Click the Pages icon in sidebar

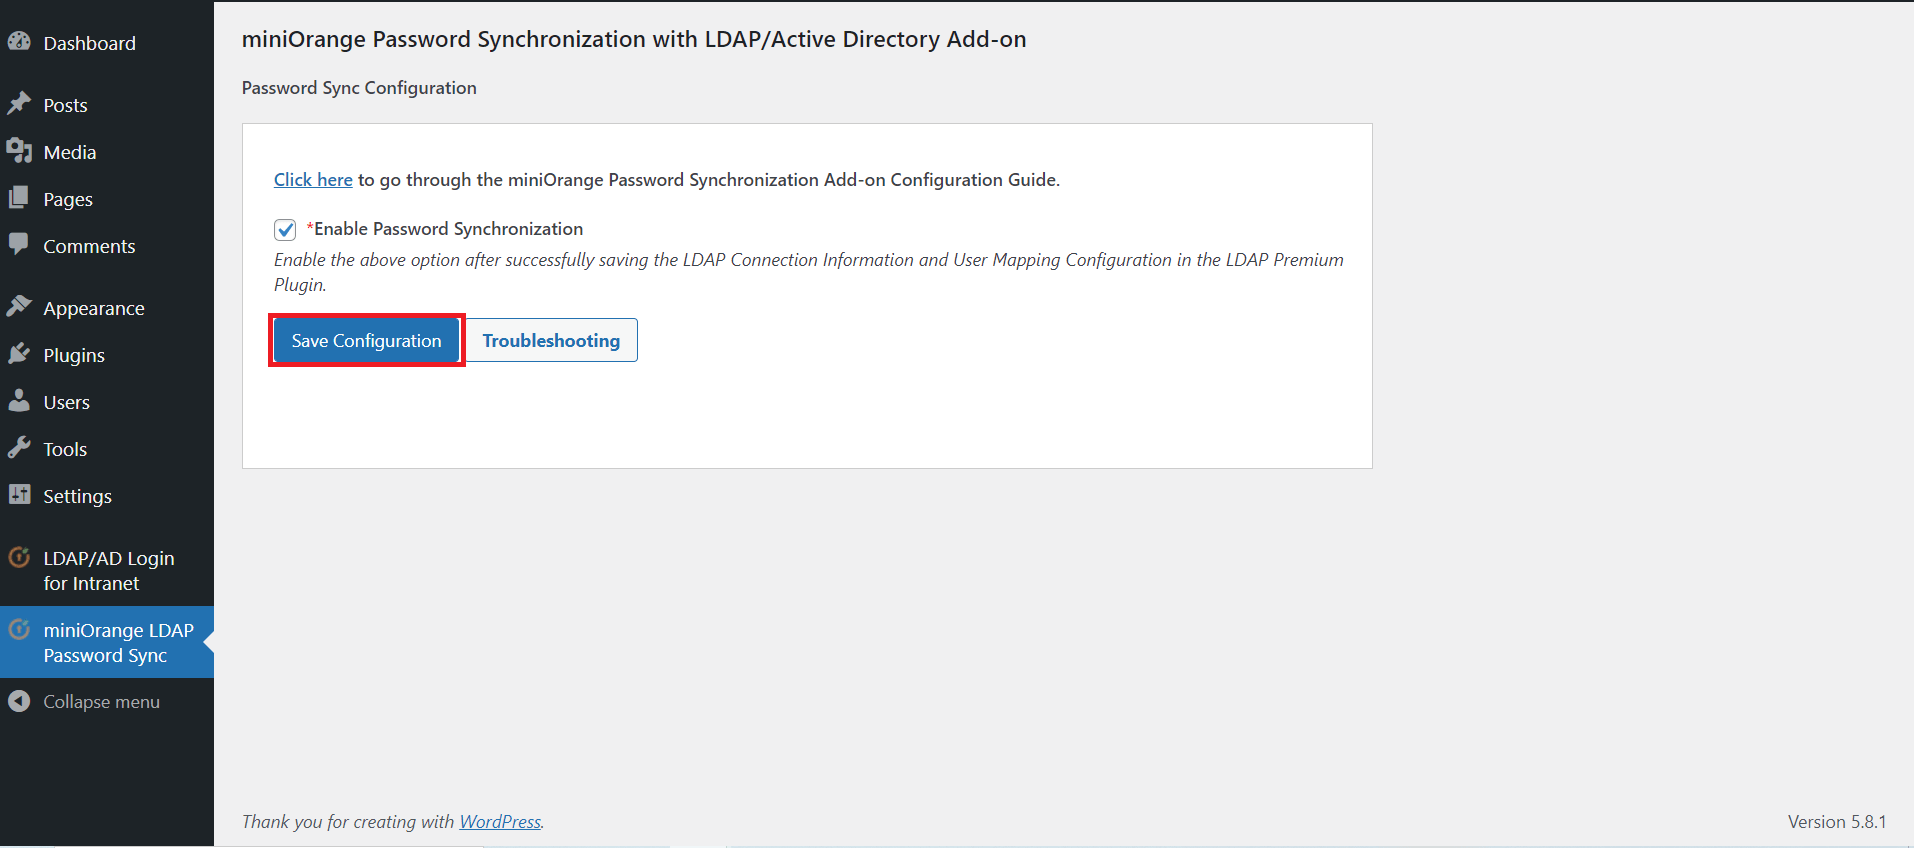coord(19,198)
